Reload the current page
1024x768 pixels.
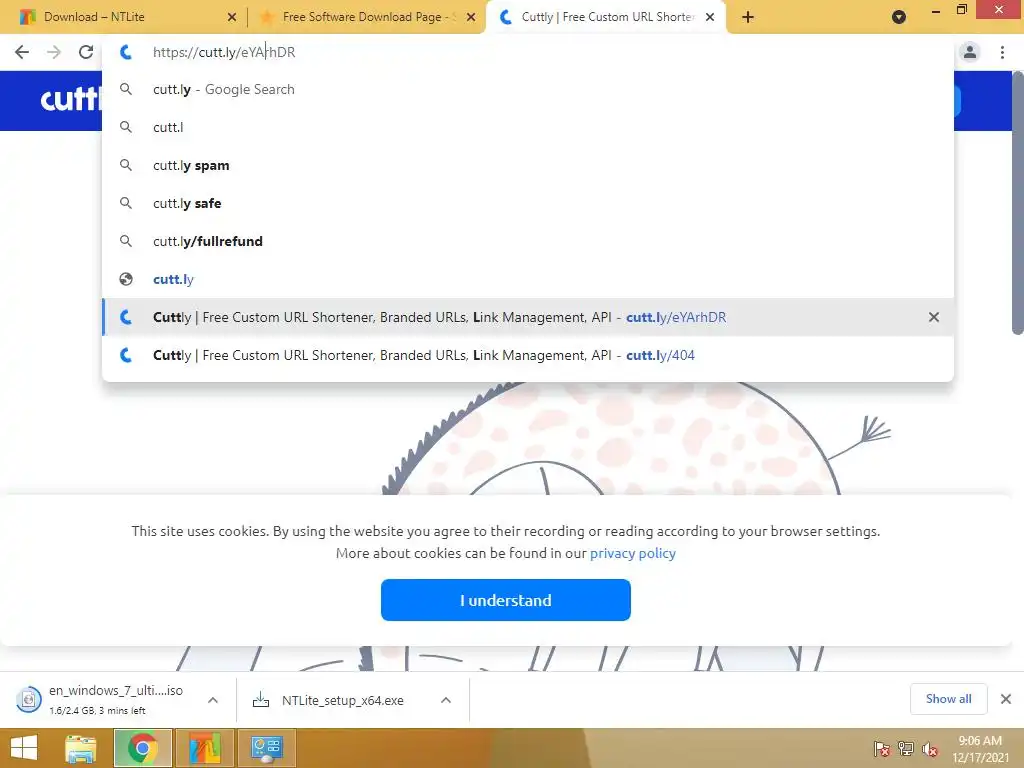click(86, 52)
